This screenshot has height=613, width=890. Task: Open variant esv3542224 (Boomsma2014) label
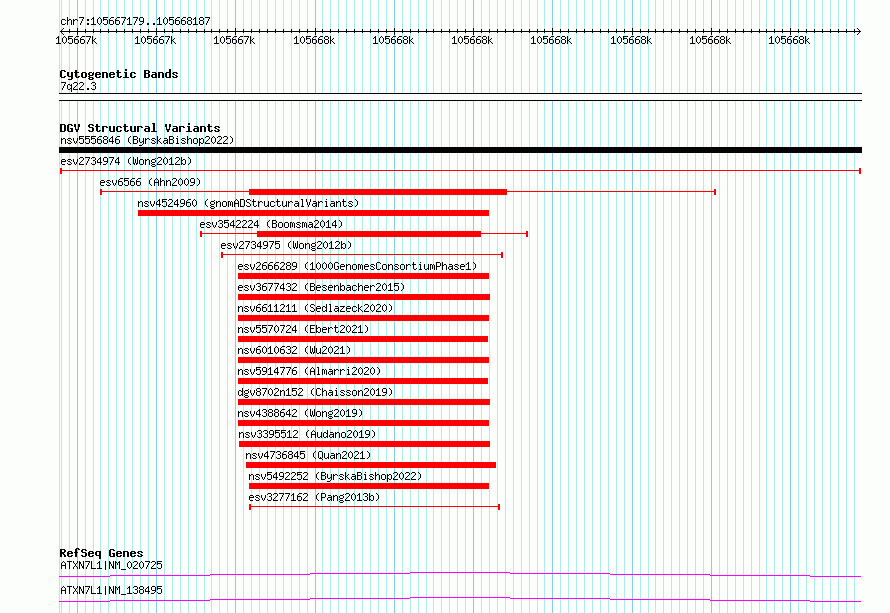271,224
